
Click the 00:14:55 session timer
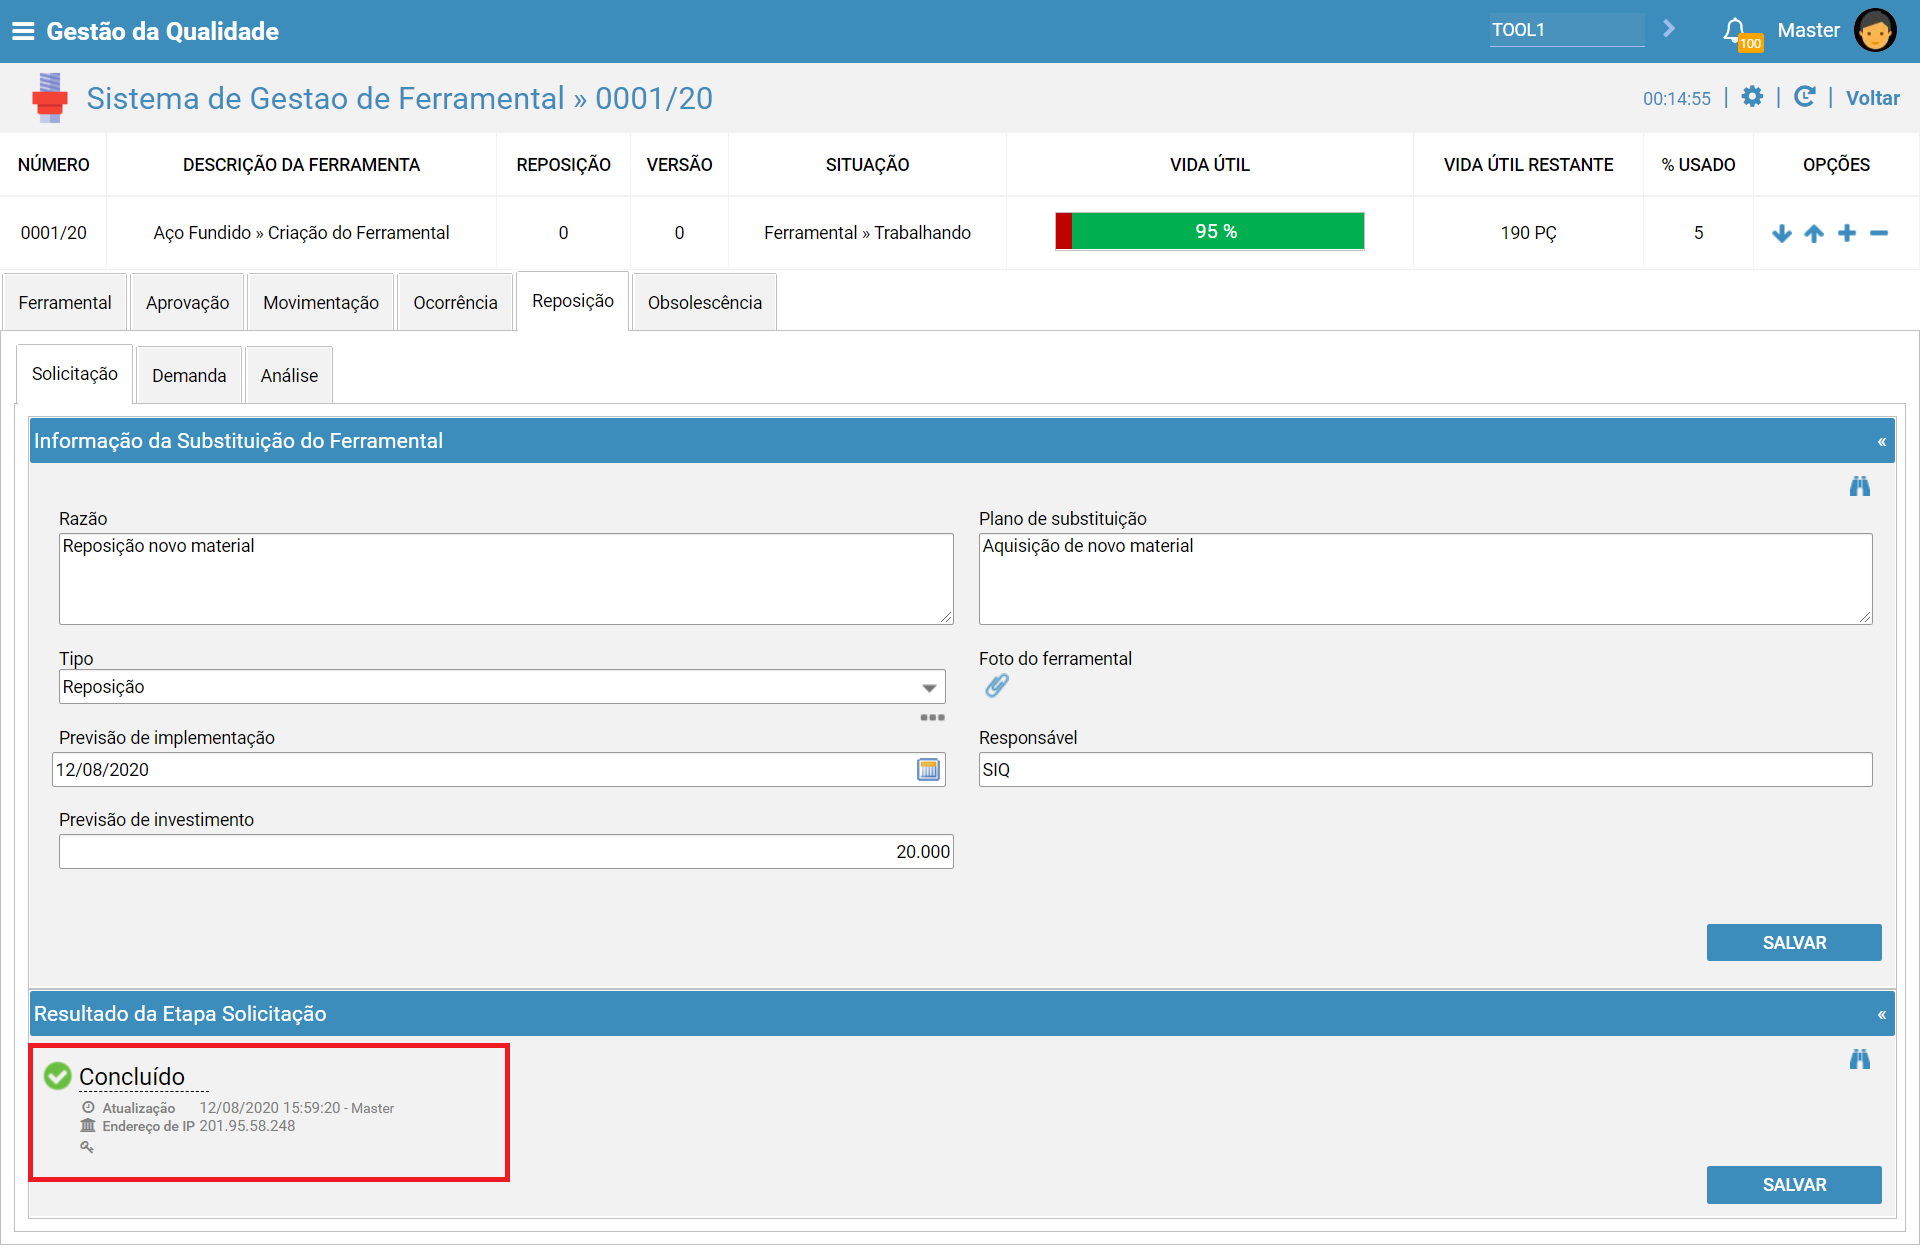coord(1676,99)
